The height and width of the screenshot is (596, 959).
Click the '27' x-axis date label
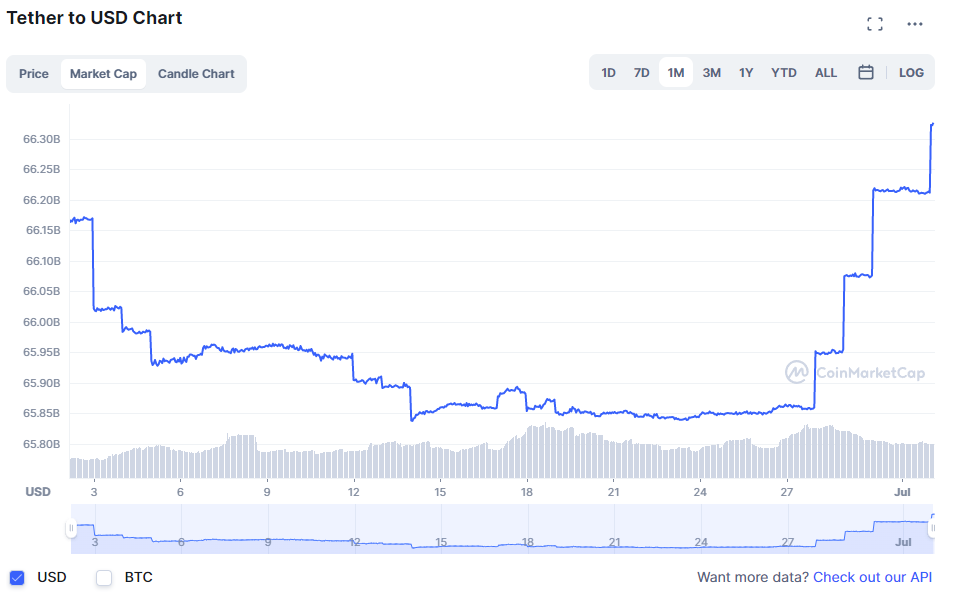(787, 492)
